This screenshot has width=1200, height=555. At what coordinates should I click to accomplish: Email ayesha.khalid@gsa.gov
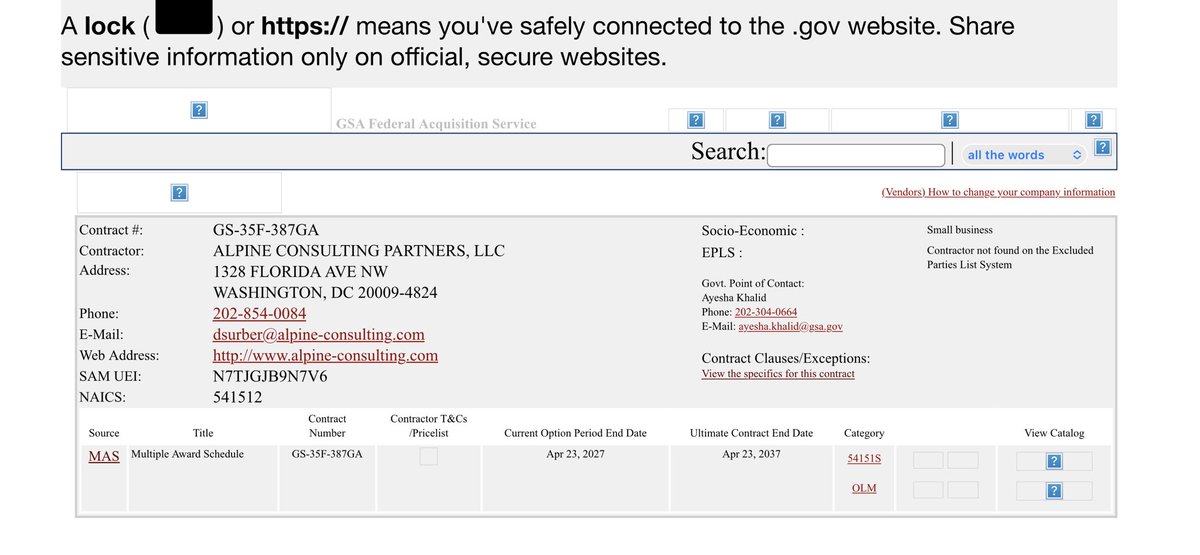(790, 326)
